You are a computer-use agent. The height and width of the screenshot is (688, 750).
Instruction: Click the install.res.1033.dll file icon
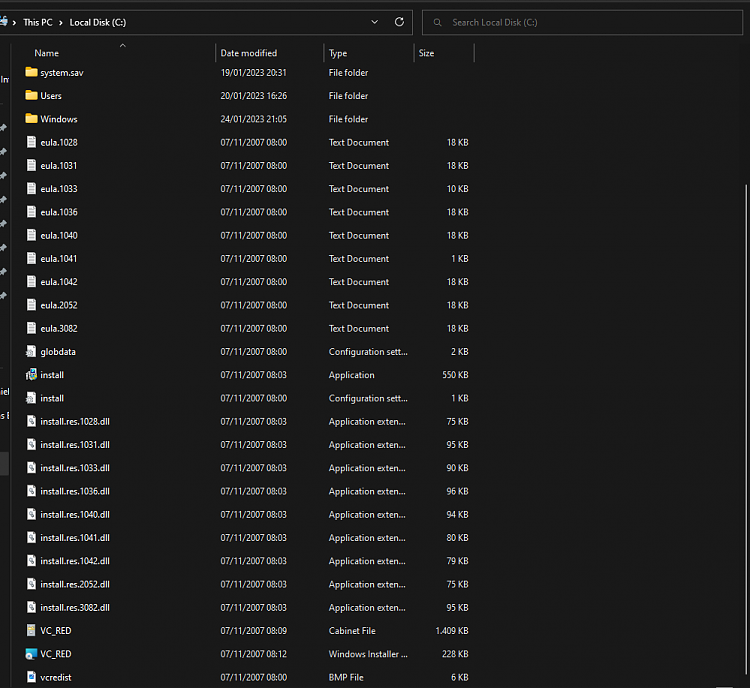(31, 468)
